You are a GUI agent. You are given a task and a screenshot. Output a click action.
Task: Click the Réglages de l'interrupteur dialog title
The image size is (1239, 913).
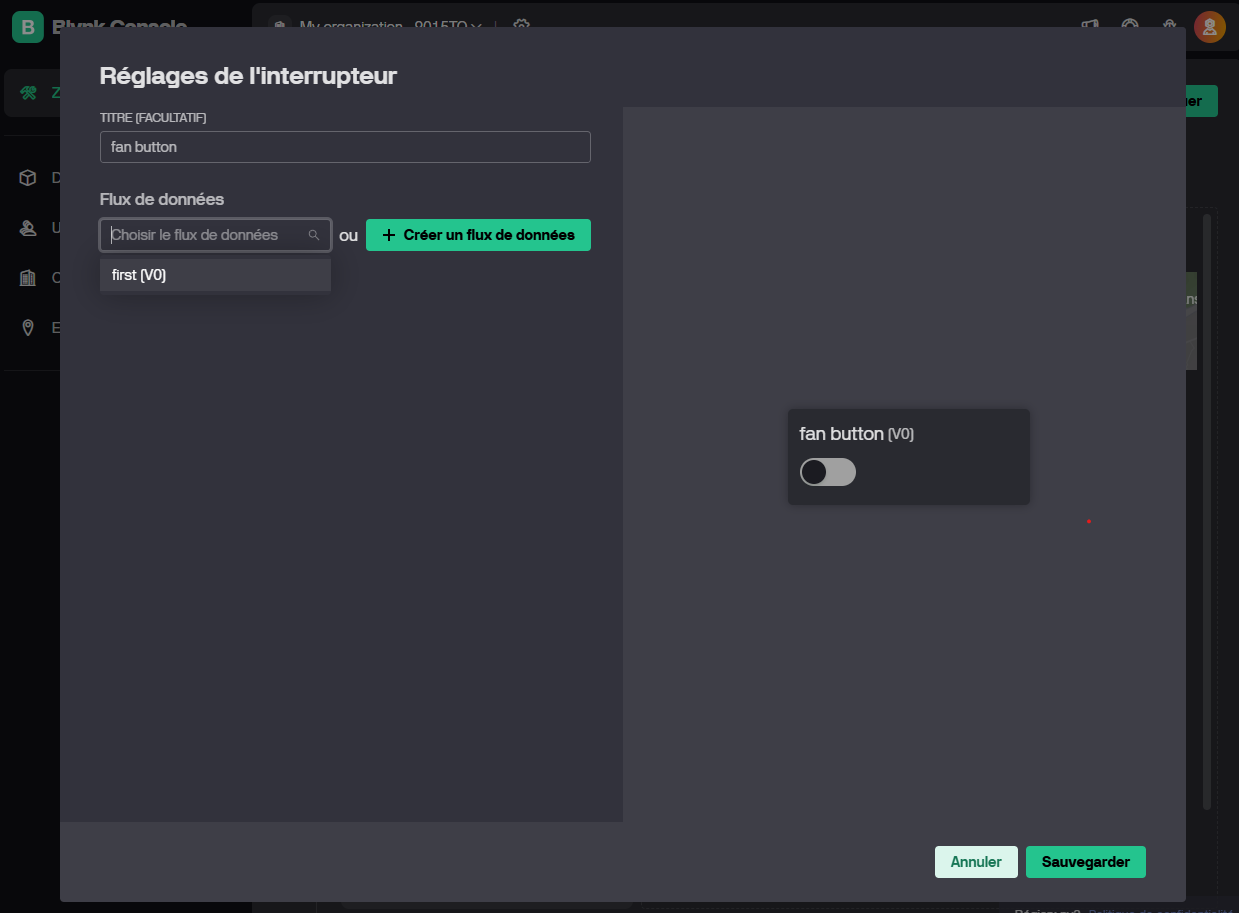248,76
